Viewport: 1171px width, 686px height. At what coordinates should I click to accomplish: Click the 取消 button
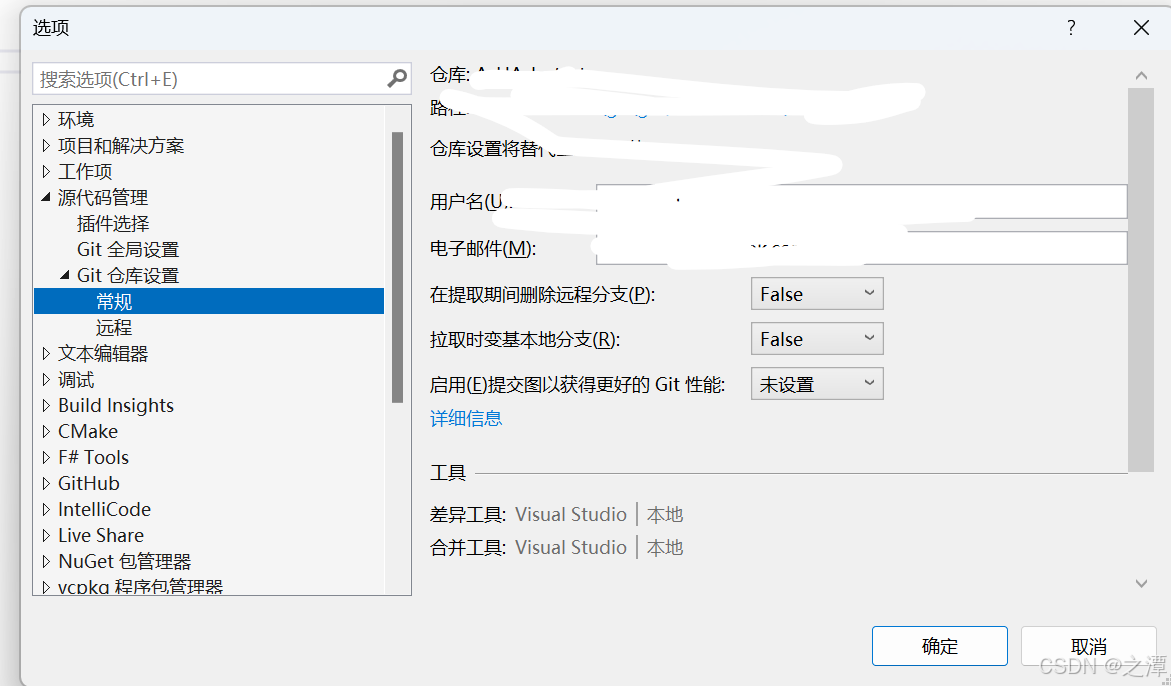pyautogui.click(x=1088, y=646)
